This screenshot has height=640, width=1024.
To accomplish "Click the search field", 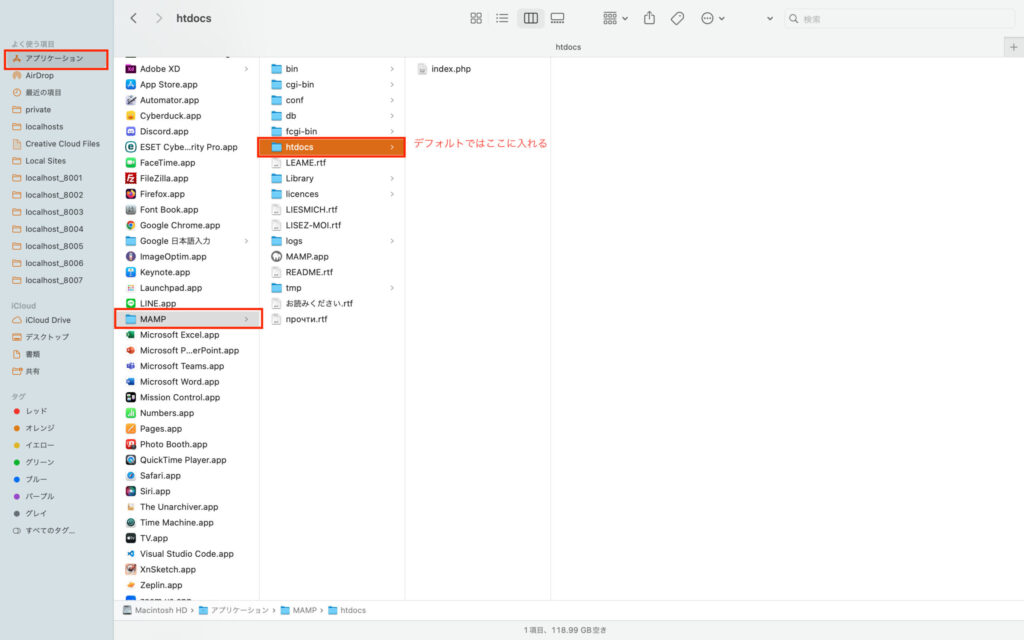I will coord(900,19).
